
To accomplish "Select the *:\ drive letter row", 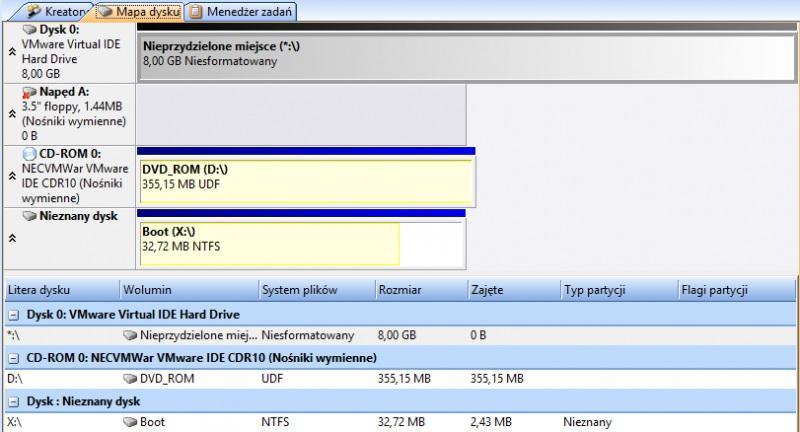I will (400, 336).
